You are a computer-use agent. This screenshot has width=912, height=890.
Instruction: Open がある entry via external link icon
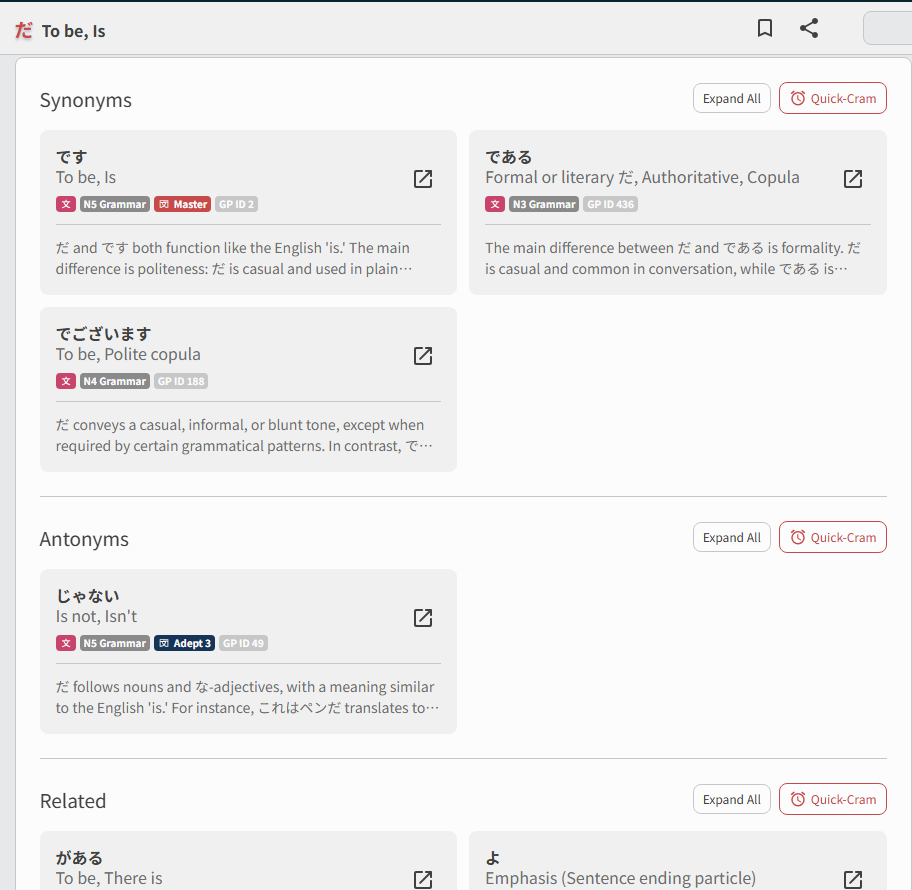[423, 879]
